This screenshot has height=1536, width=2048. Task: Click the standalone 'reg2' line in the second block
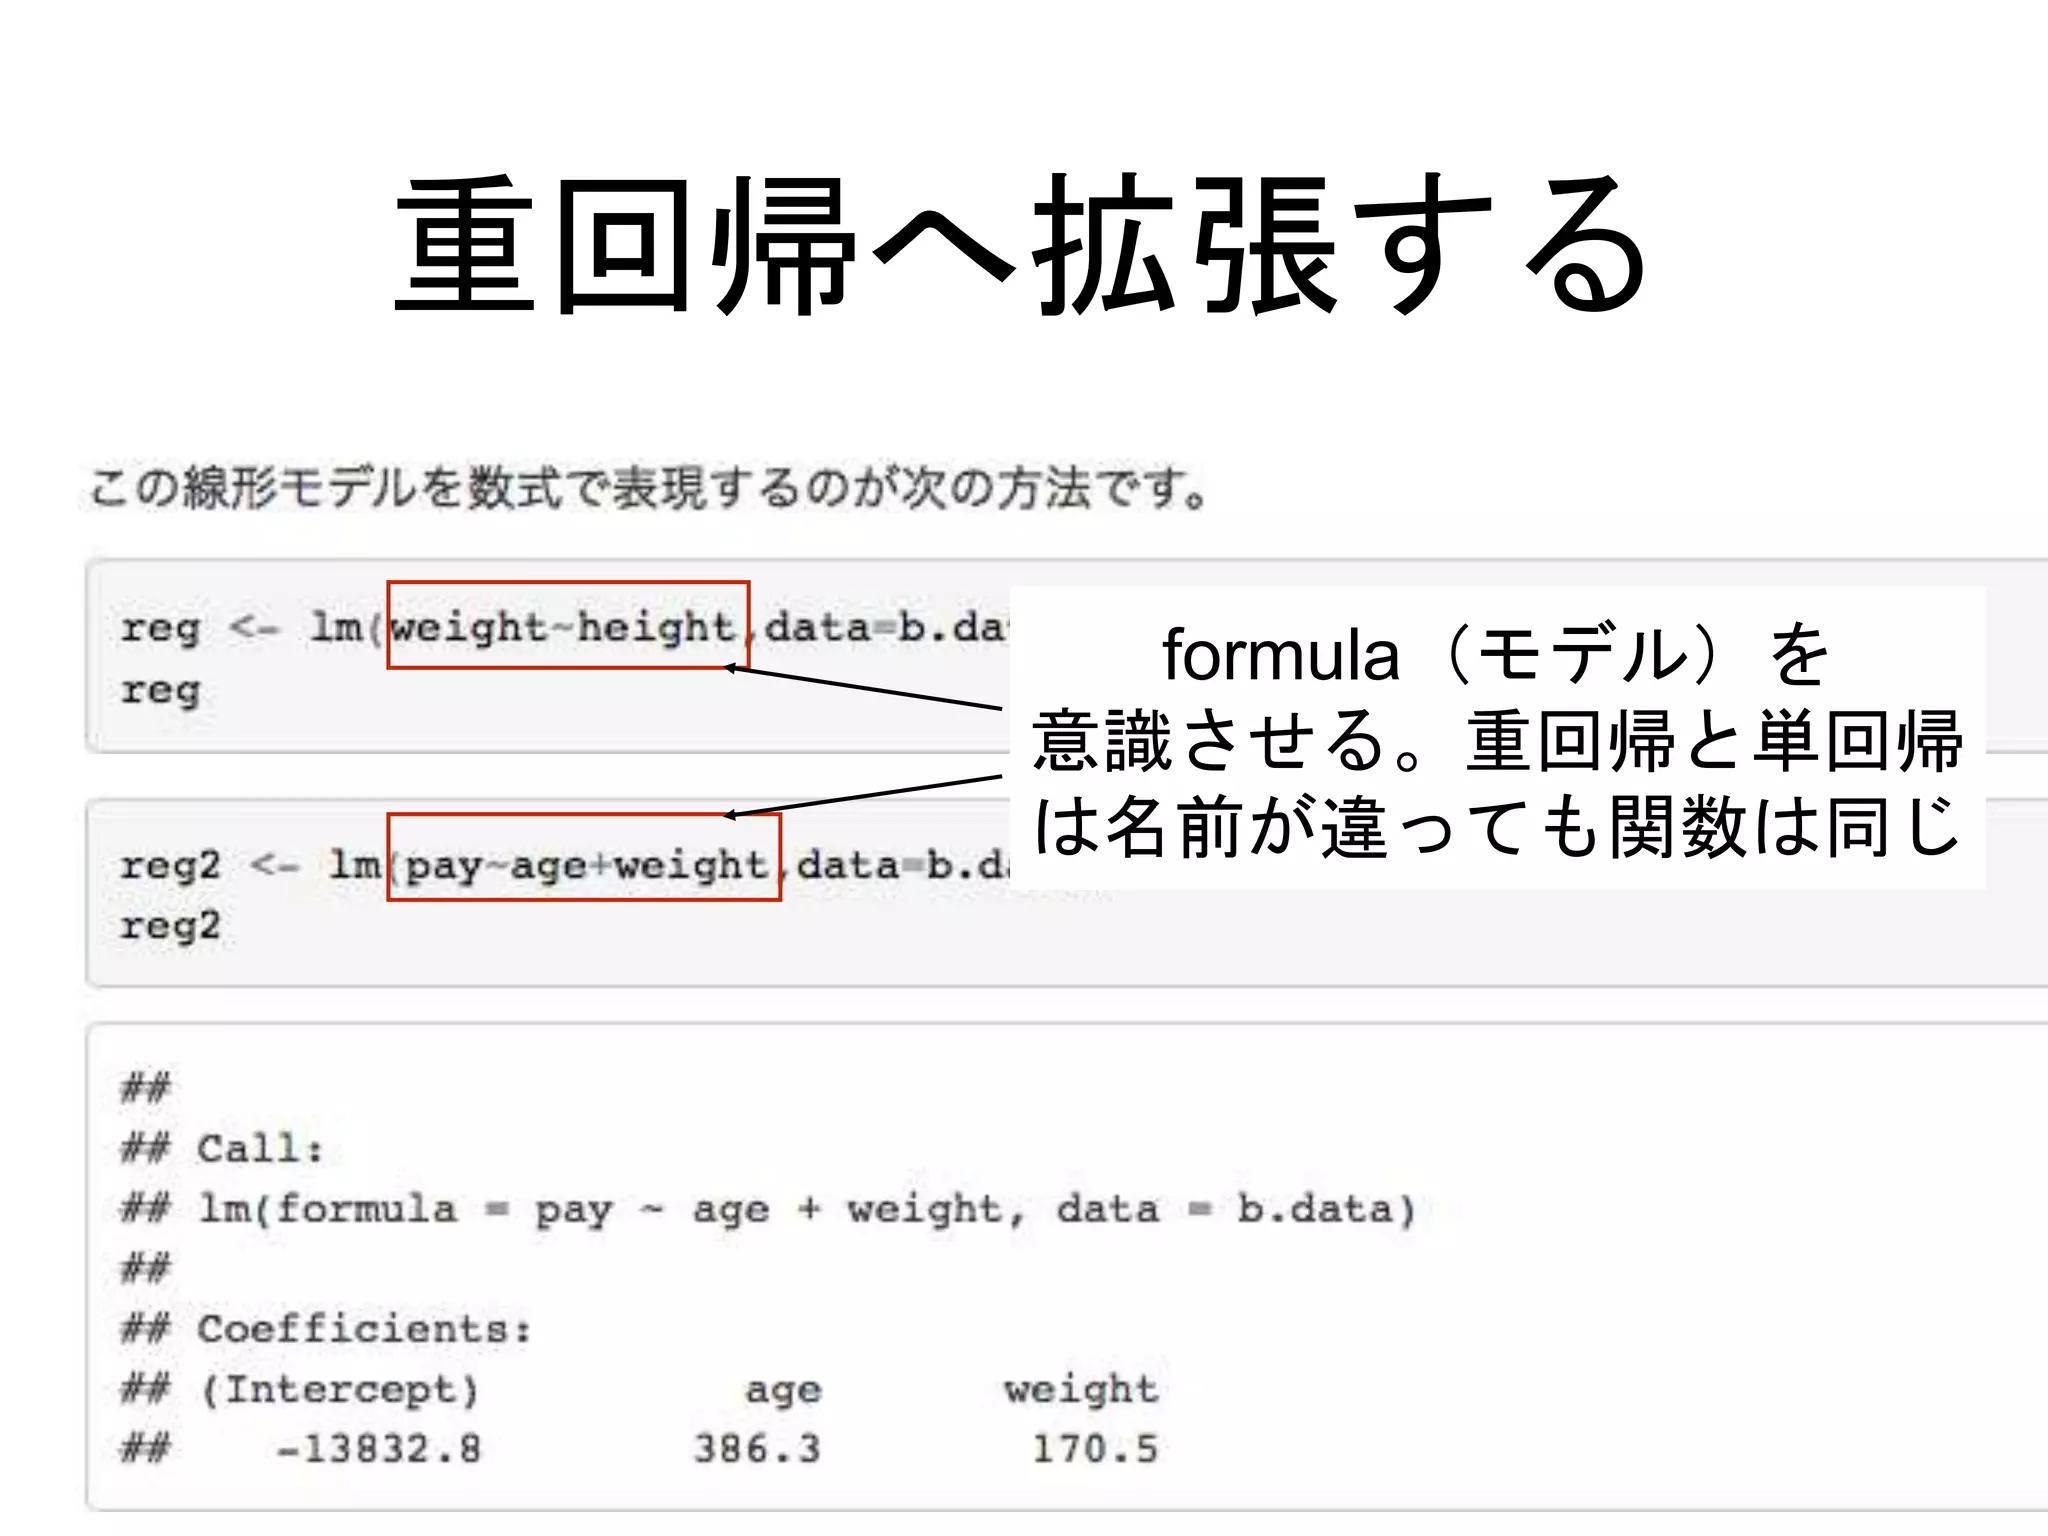(x=170, y=925)
